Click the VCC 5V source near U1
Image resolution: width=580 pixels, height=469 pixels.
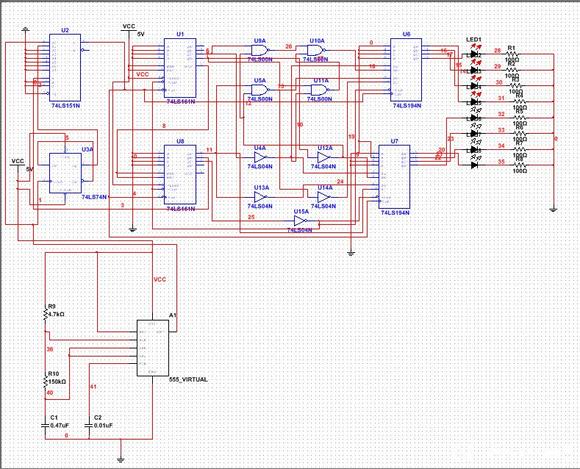tap(129, 29)
